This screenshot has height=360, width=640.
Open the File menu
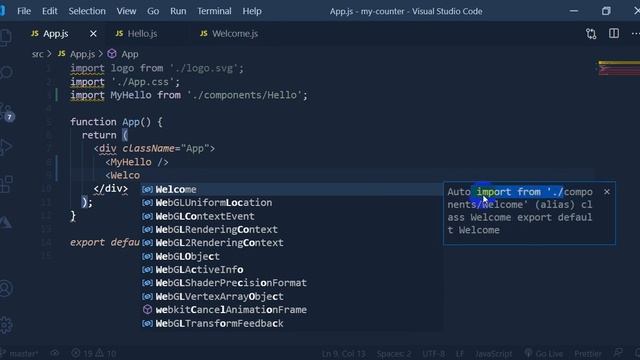24,11
